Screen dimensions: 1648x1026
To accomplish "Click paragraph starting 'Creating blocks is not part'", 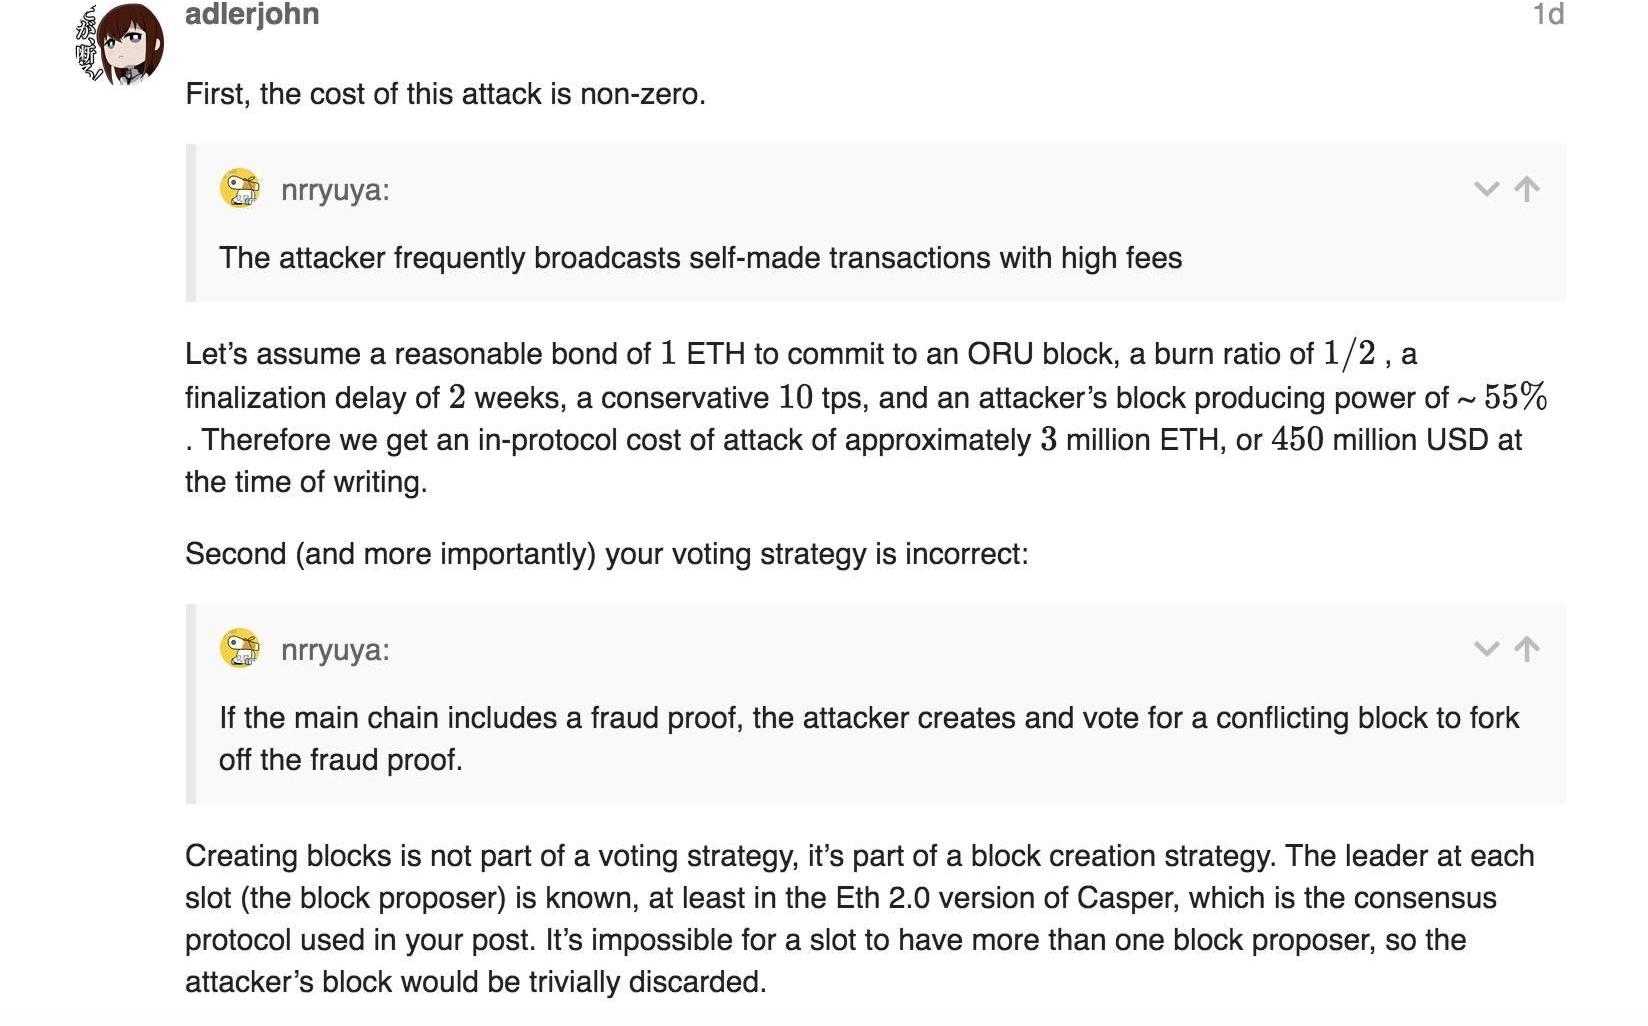I will [859, 919].
